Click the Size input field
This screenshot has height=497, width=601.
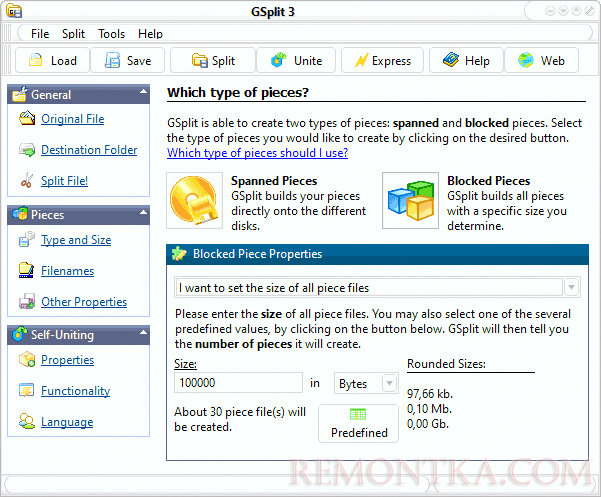click(238, 382)
